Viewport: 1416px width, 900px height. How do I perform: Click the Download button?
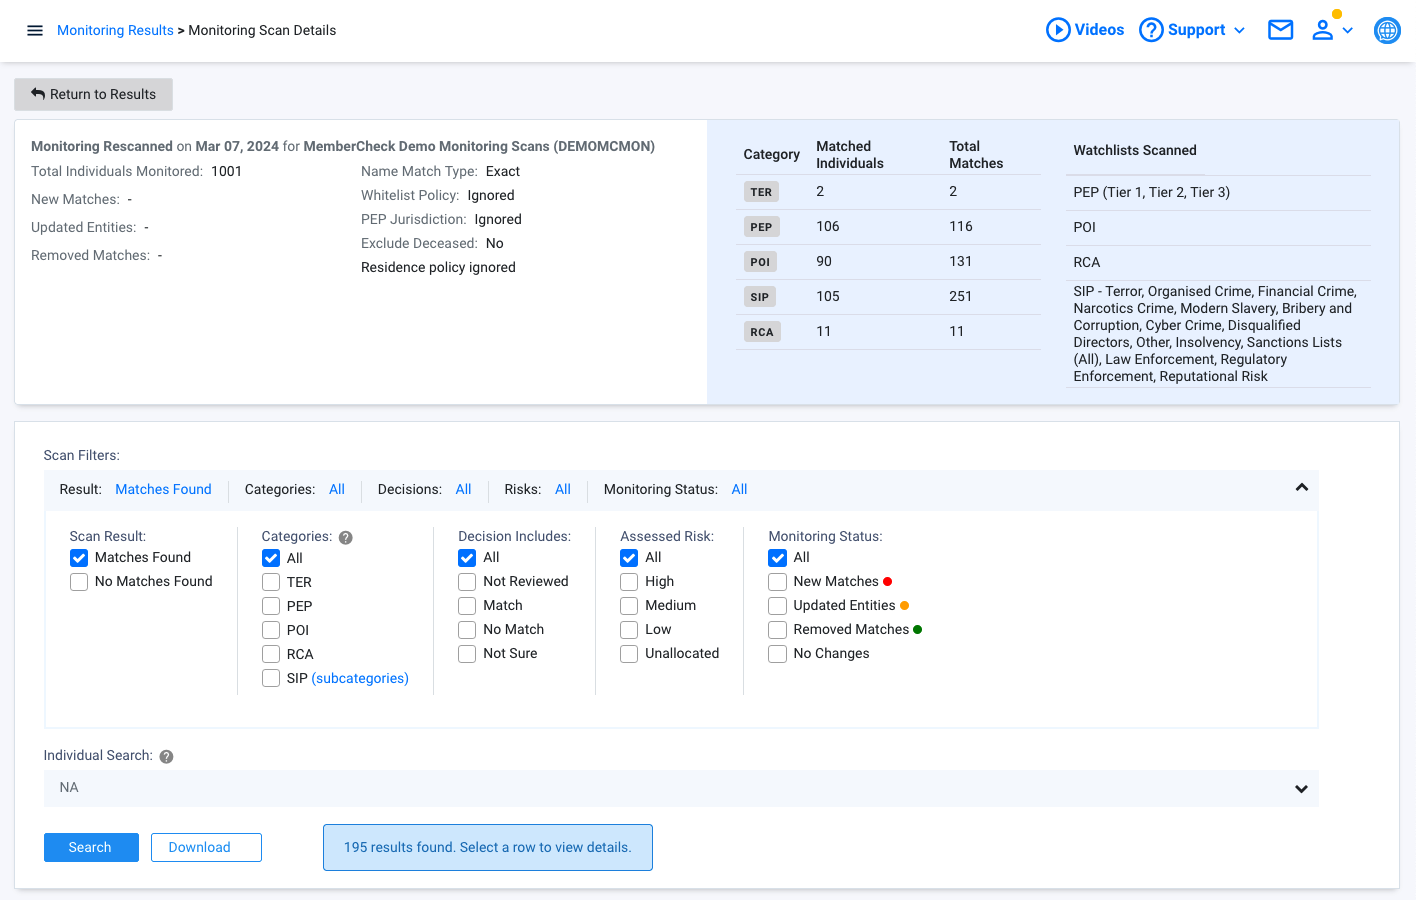(x=206, y=847)
